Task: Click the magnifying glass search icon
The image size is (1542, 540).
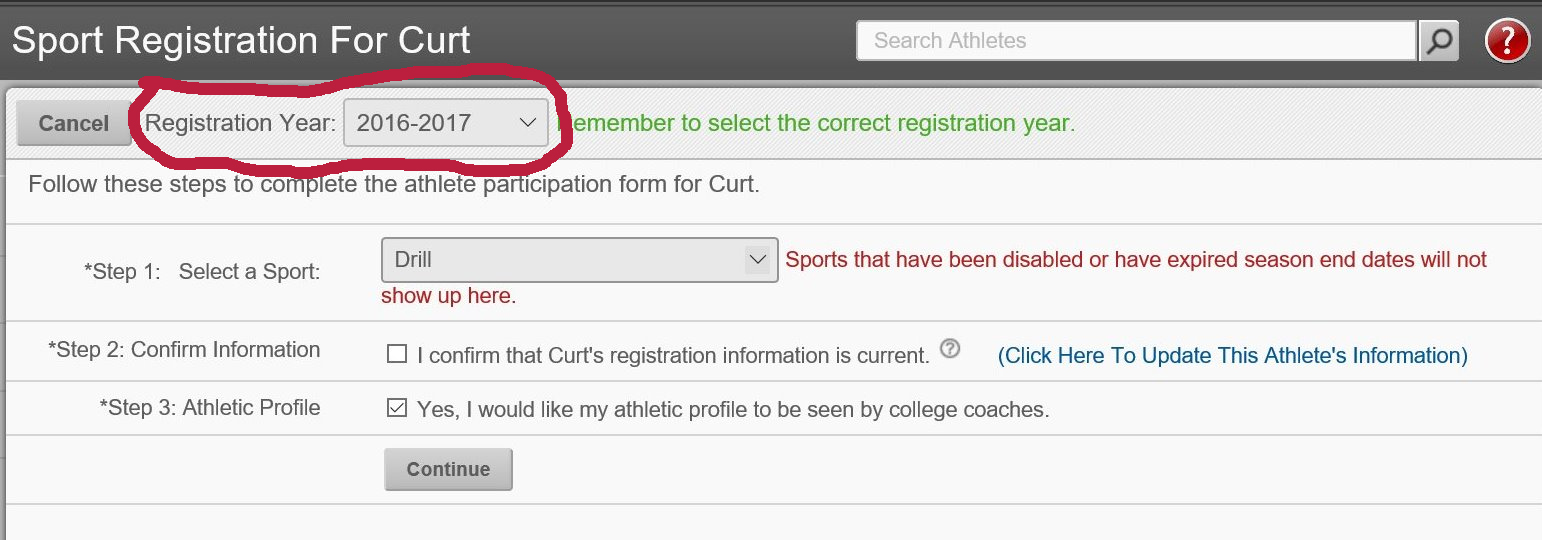Action: click(x=1439, y=41)
